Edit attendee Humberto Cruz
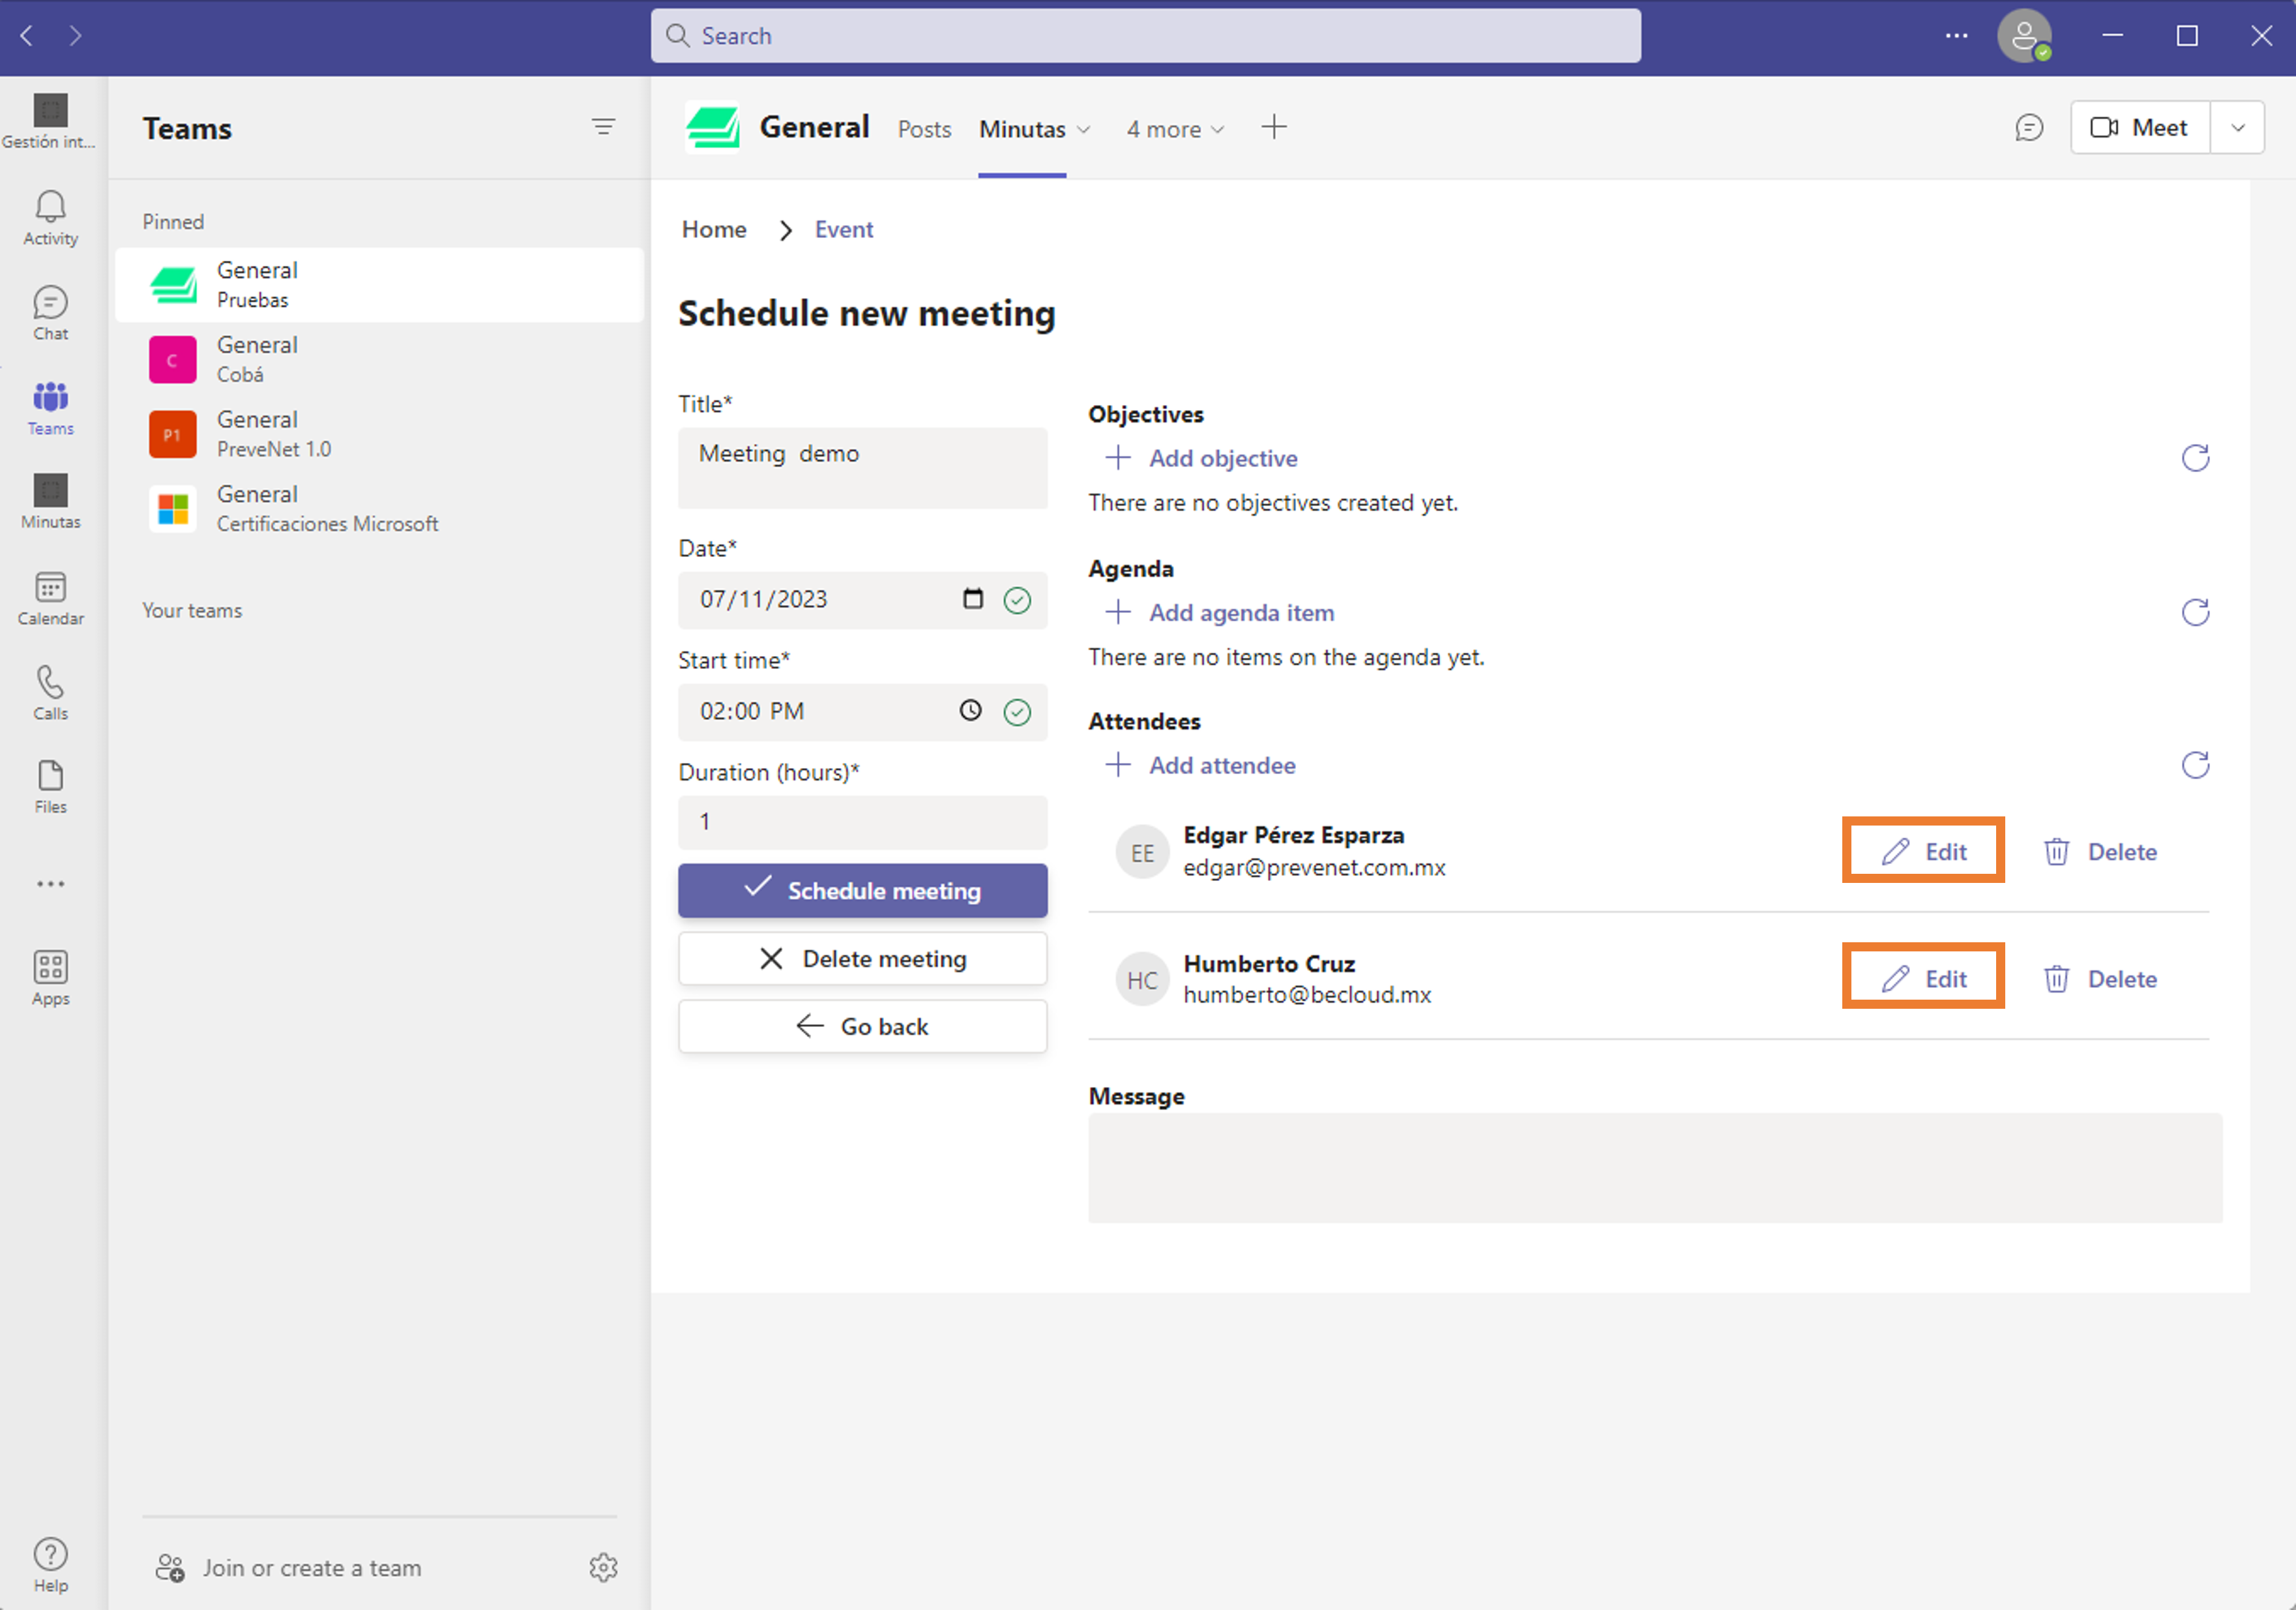Viewport: 2296px width, 1610px height. coord(1923,978)
